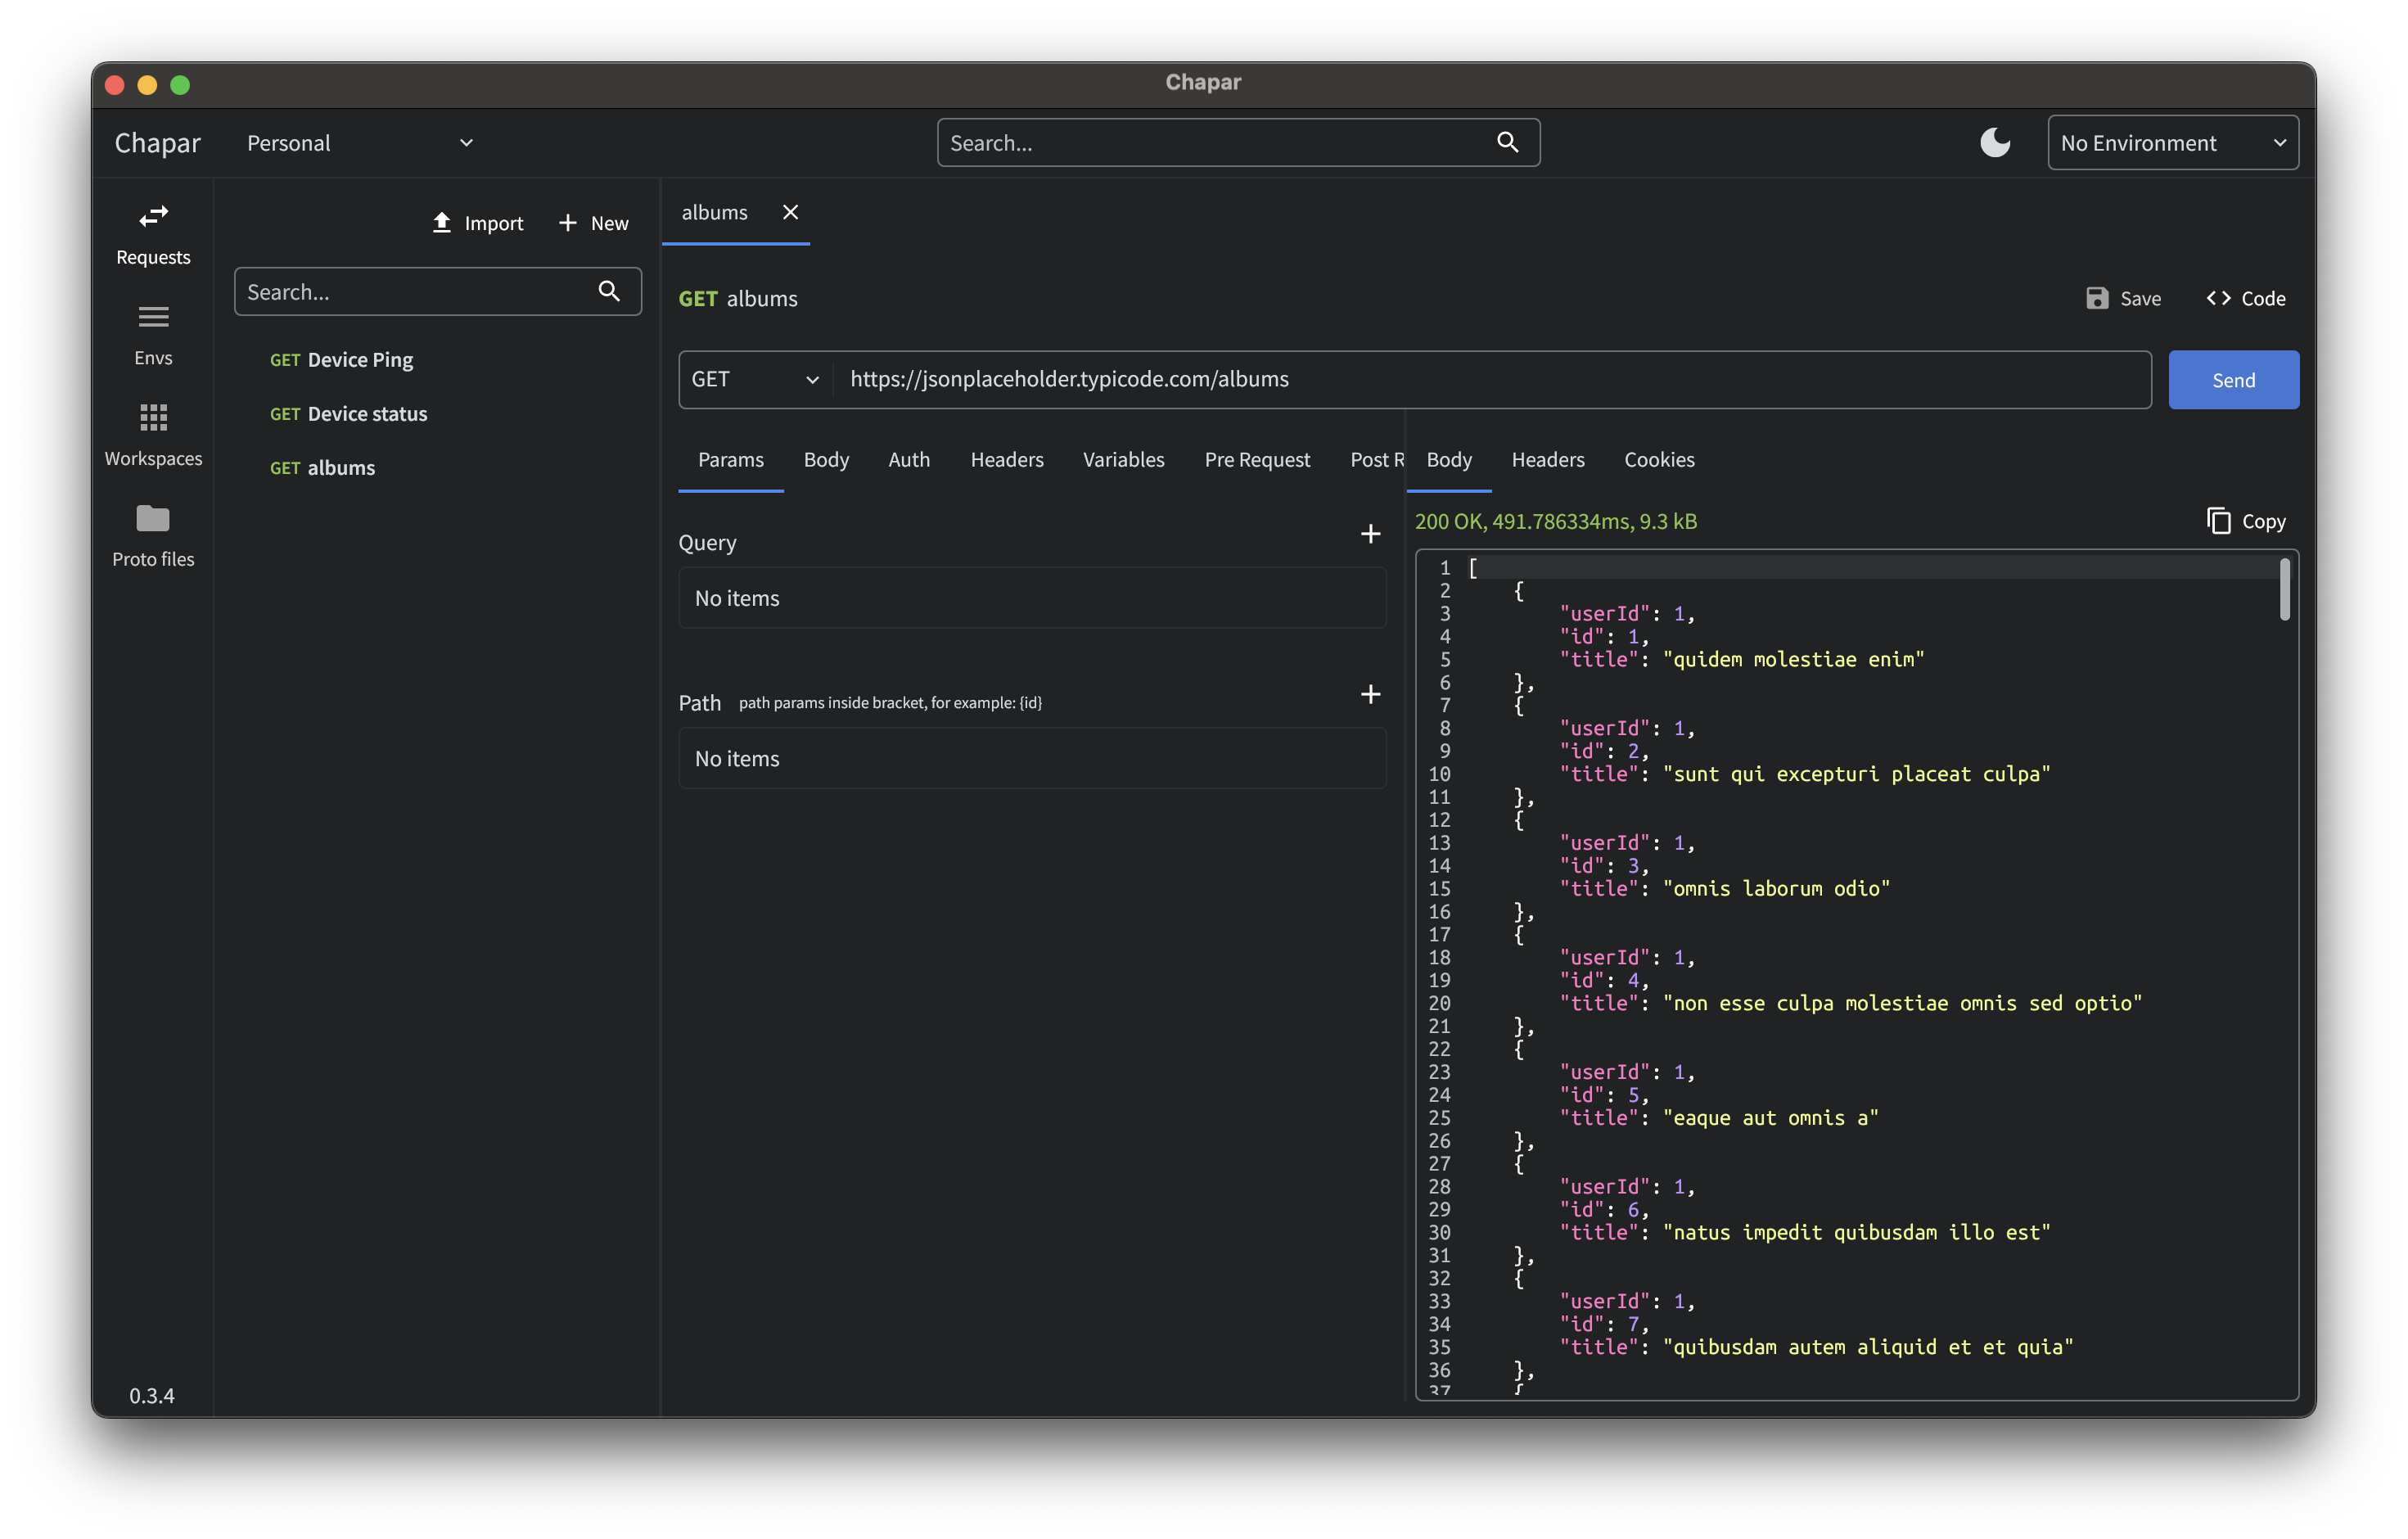Close the albums tab
This screenshot has width=2408, height=1539.
pyautogui.click(x=790, y=212)
